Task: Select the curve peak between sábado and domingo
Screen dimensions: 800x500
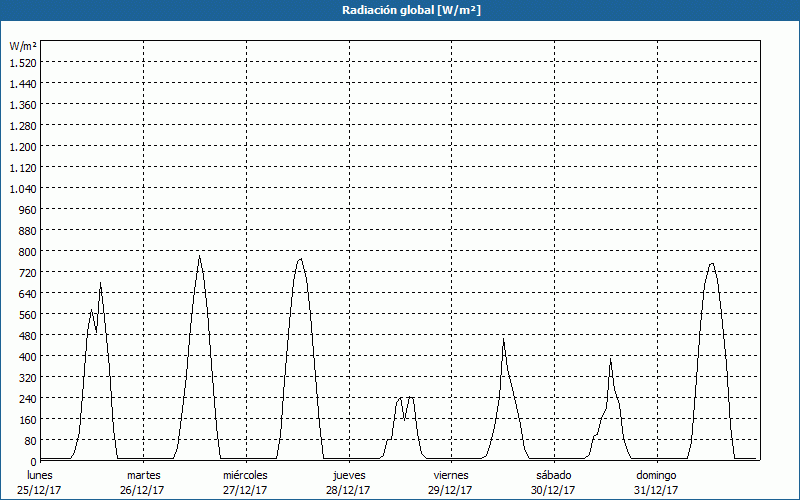Action: coord(610,359)
